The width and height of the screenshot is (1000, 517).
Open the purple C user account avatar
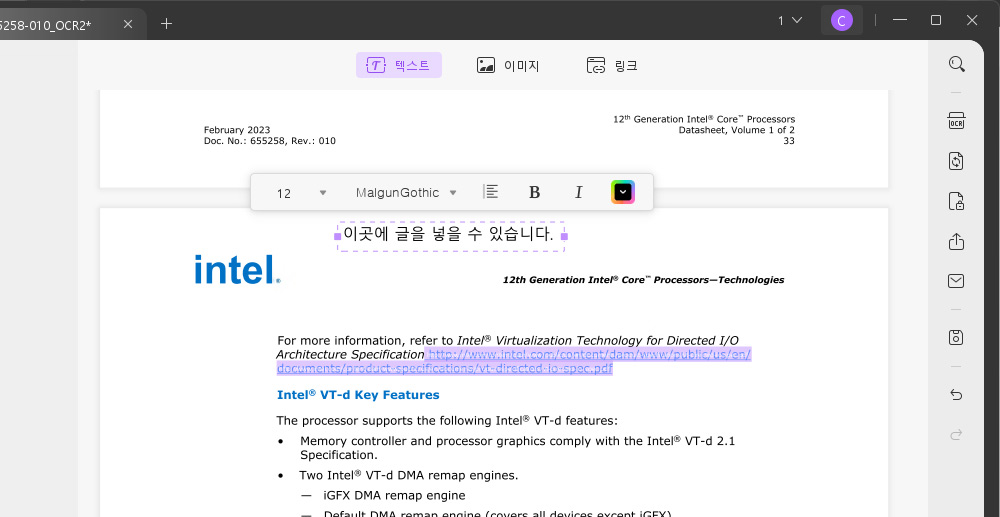[x=841, y=21]
